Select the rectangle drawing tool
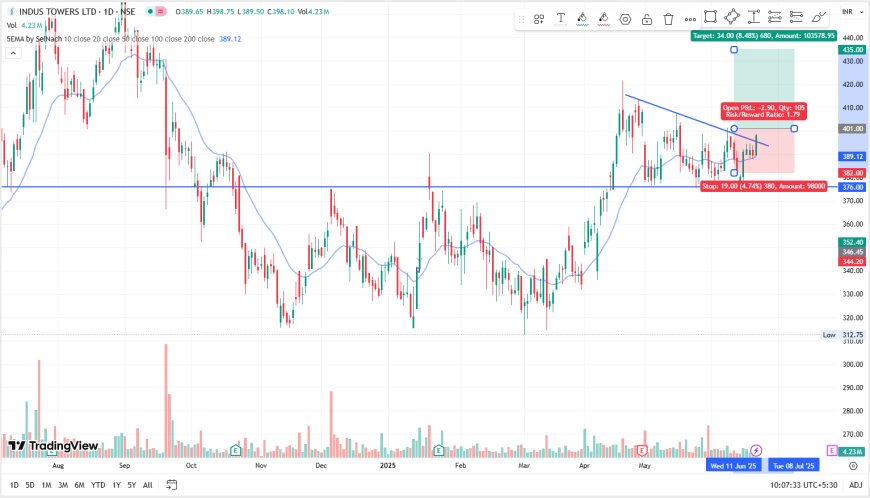The image size is (870, 498). (710, 17)
